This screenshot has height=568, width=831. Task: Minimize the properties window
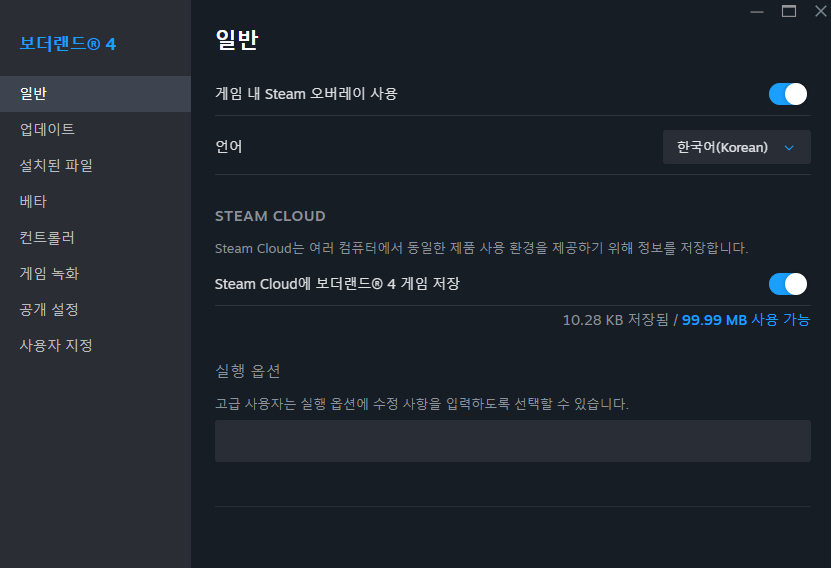pos(757,11)
